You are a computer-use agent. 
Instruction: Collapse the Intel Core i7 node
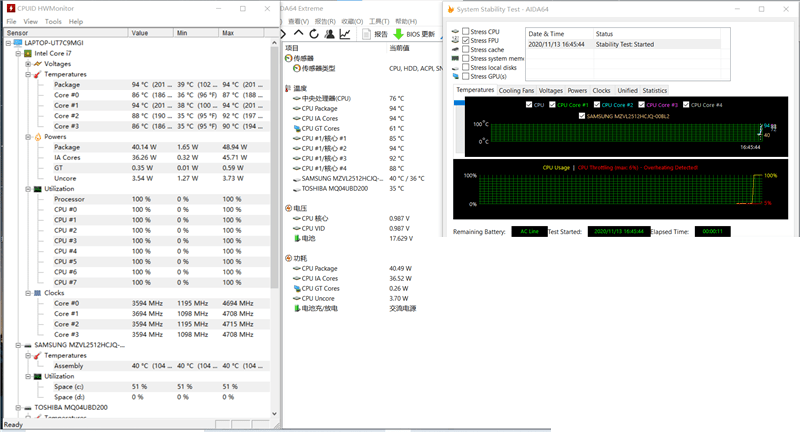pyautogui.click(x=18, y=53)
